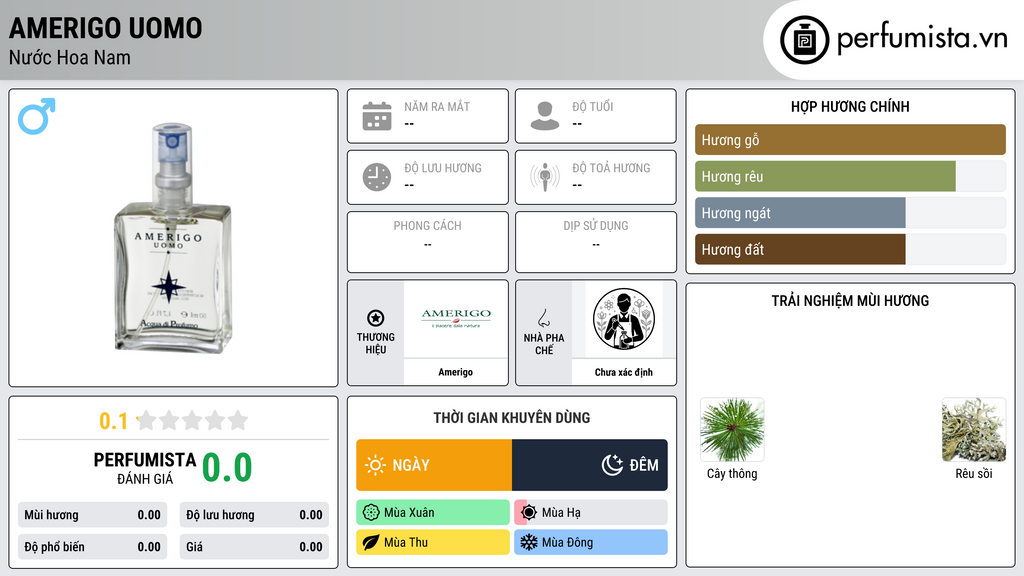Click the moon icon in the Đêm bar
This screenshot has width=1024, height=576.
click(x=612, y=465)
